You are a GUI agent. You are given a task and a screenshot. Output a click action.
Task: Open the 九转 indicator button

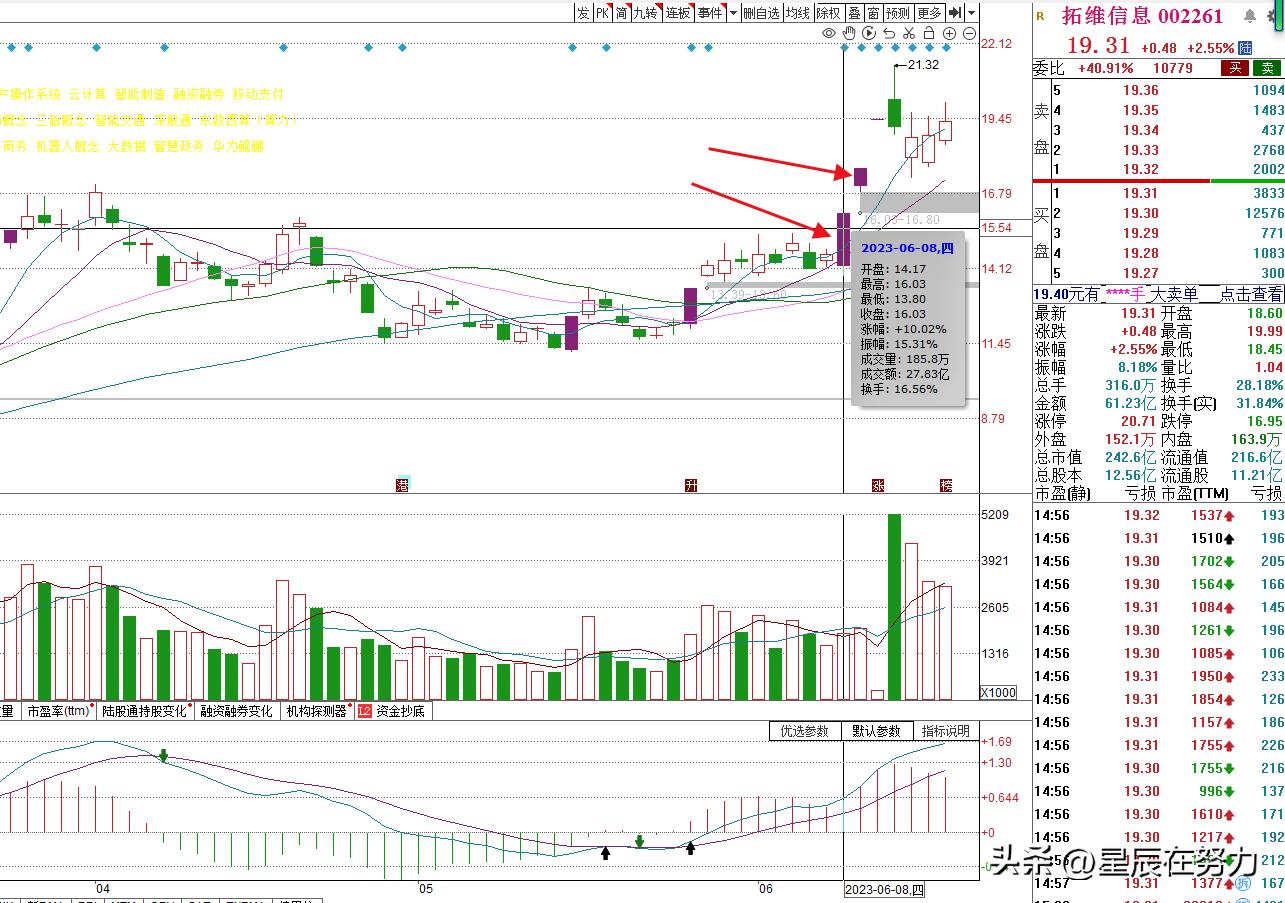tap(647, 13)
